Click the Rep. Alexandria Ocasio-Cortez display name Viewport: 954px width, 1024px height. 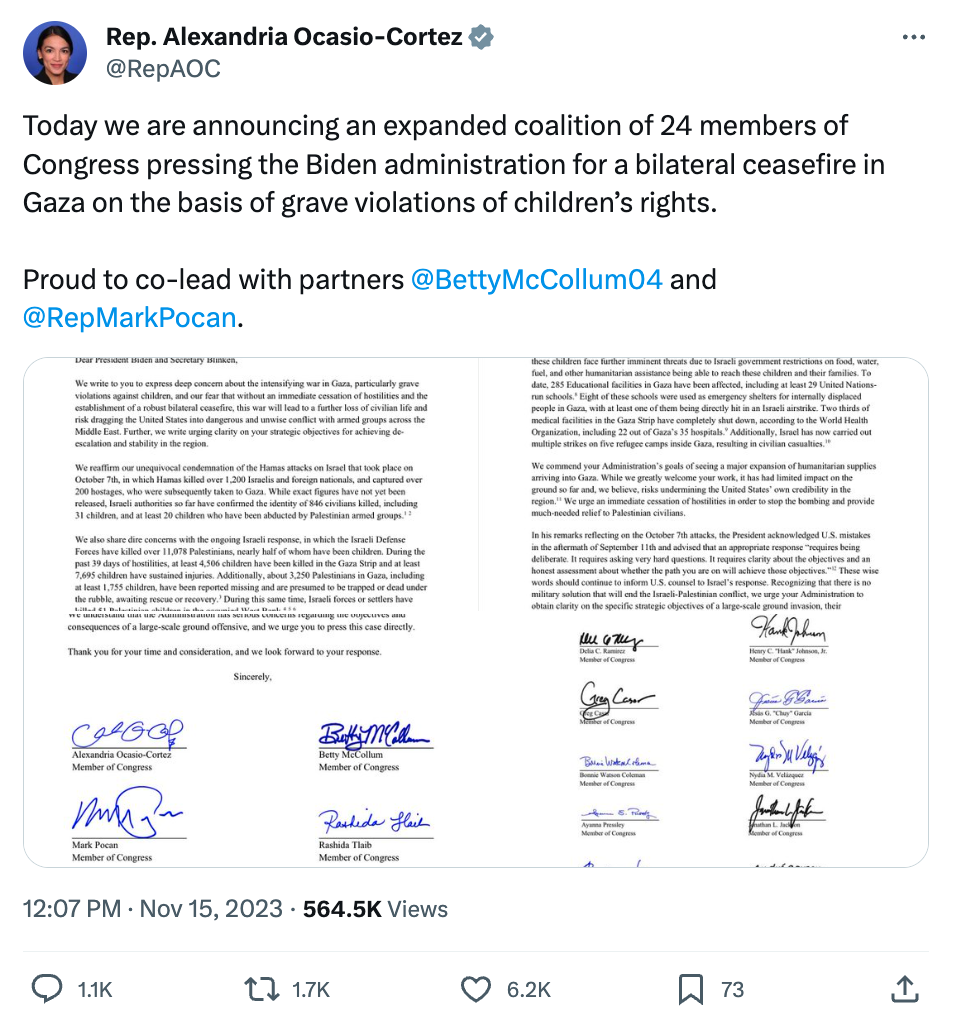click(x=284, y=38)
